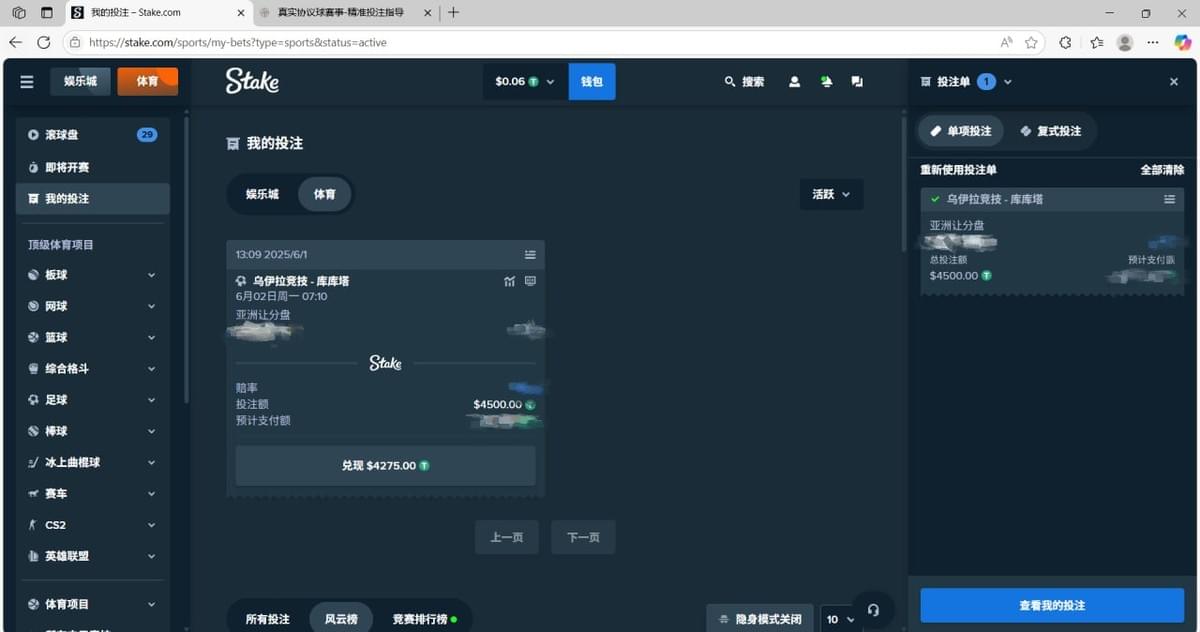Click 下一页 next page button
The height and width of the screenshot is (632, 1200).
[x=584, y=537]
